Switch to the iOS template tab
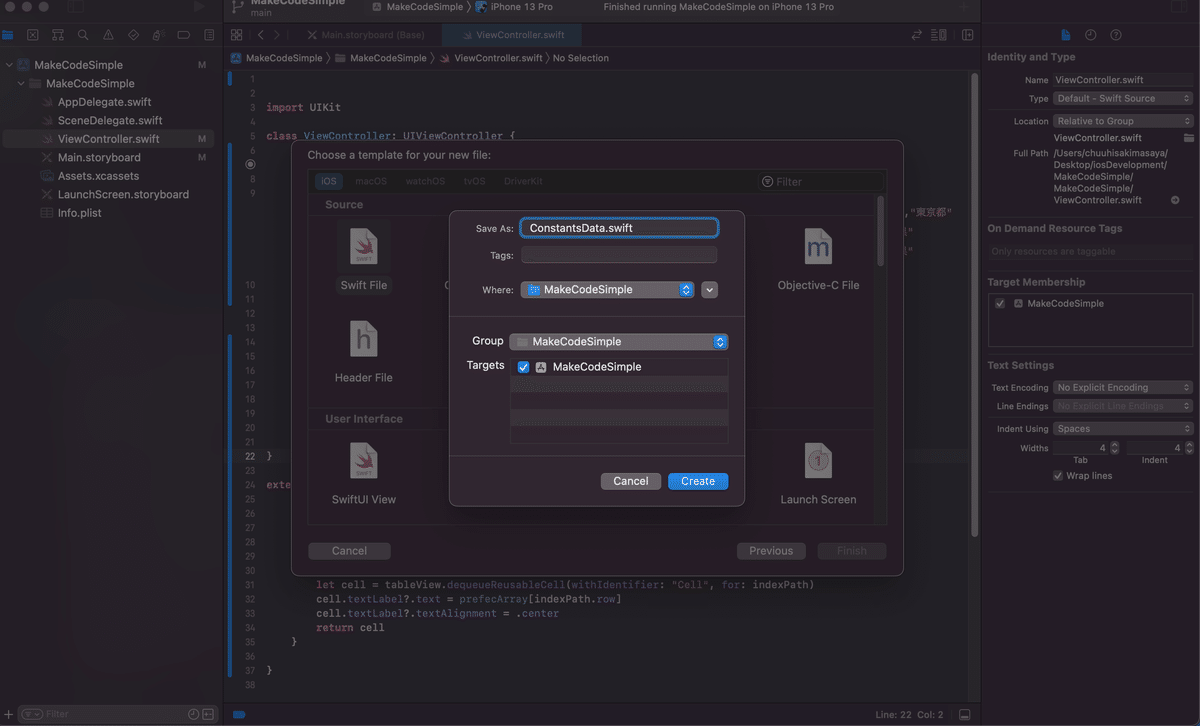 (329, 182)
